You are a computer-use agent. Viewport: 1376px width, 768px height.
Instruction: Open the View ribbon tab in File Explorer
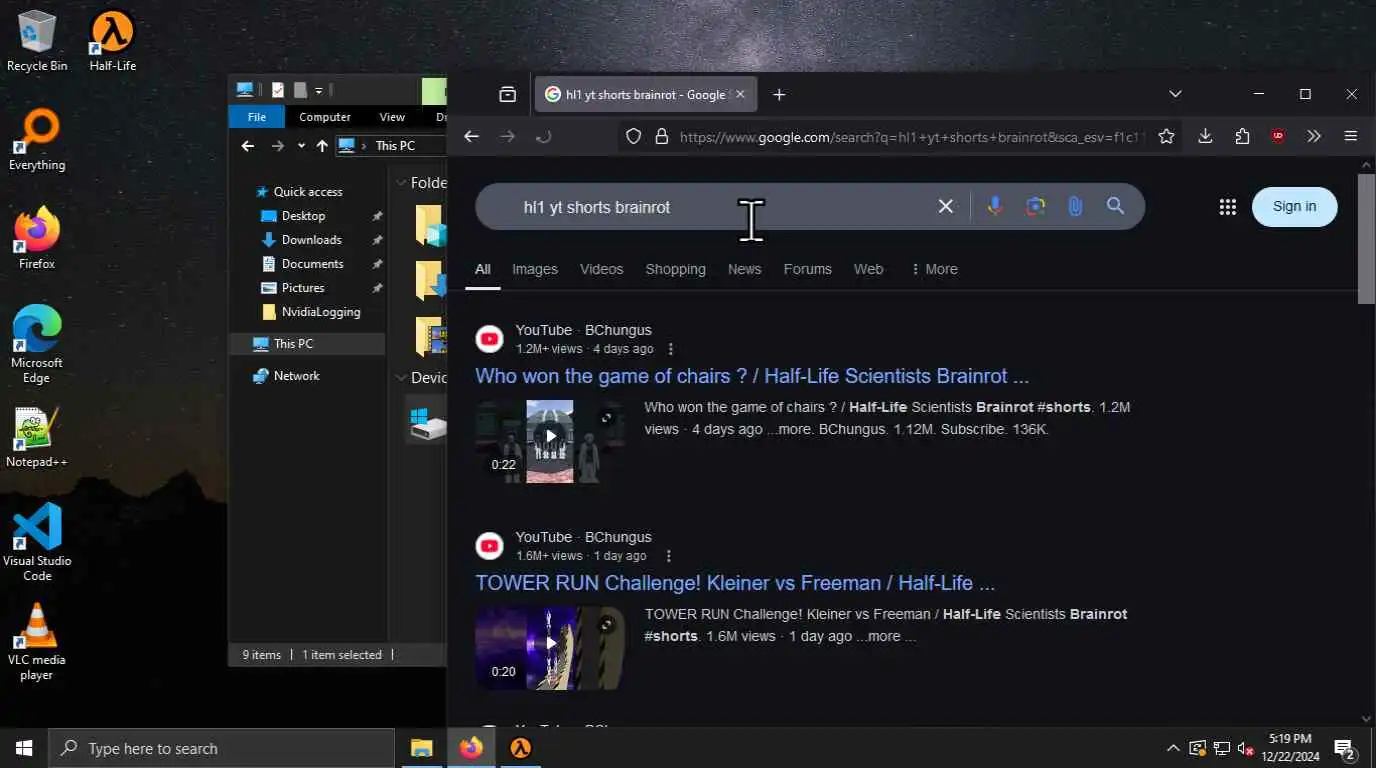(x=392, y=117)
